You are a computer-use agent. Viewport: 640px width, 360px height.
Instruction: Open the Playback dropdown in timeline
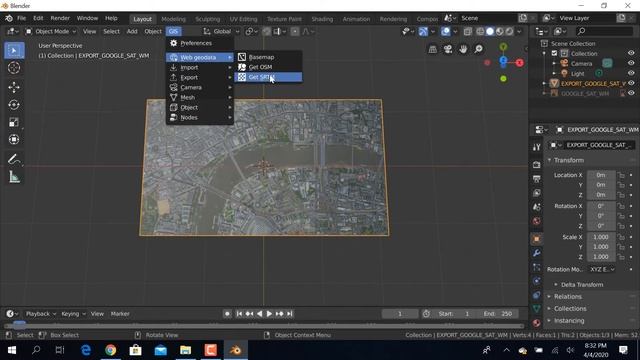40,314
